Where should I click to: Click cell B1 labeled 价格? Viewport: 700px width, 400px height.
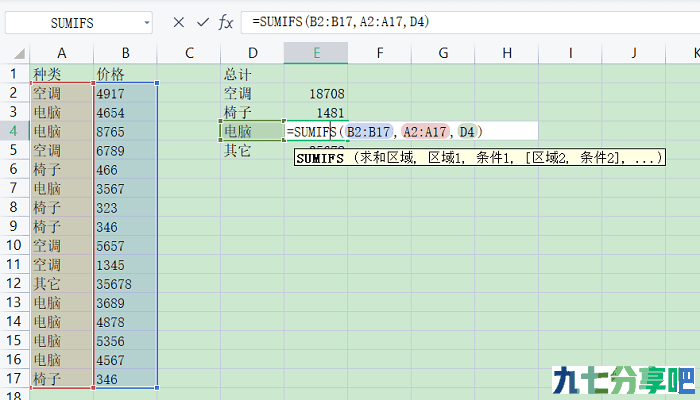(x=125, y=74)
